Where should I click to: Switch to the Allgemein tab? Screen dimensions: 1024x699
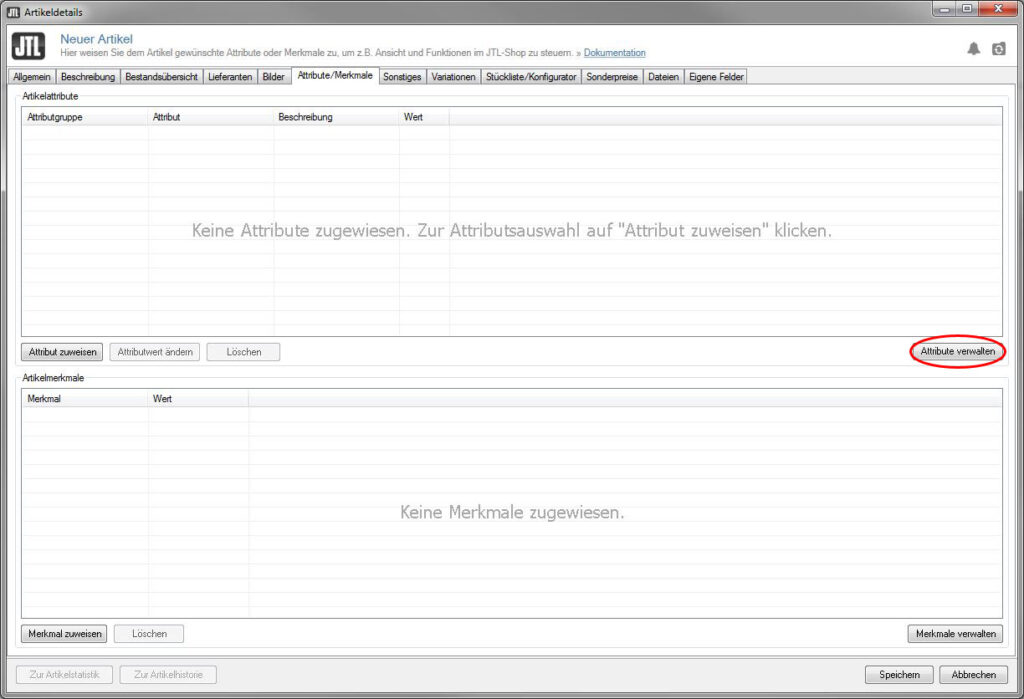point(32,77)
